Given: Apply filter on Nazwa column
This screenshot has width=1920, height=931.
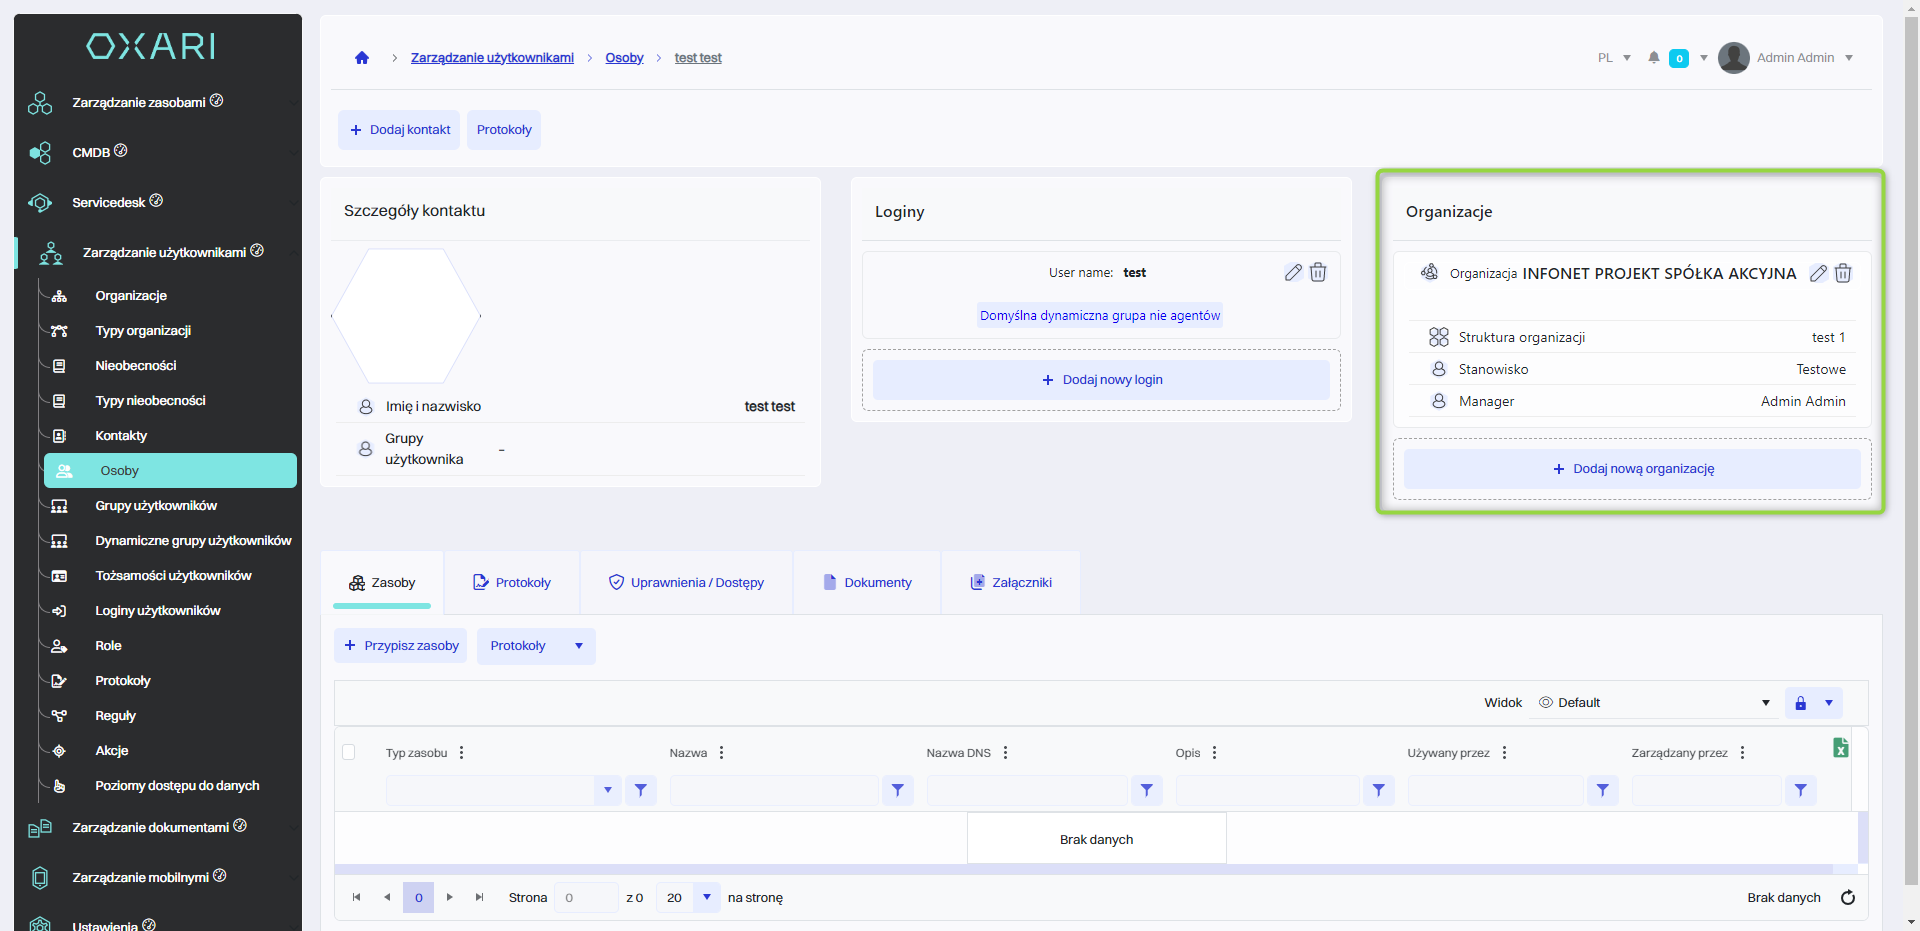Looking at the screenshot, I should [897, 791].
